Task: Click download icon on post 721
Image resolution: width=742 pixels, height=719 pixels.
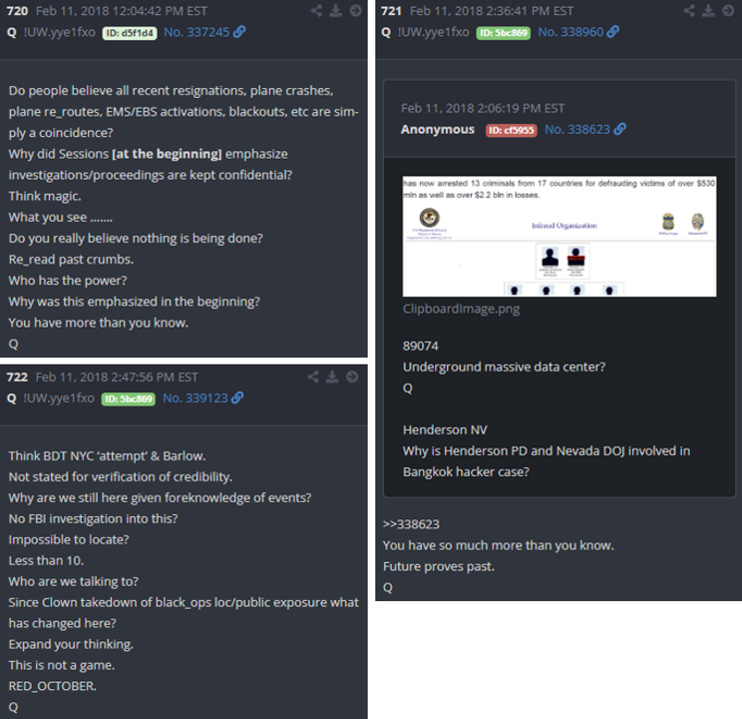Action: [x=708, y=10]
